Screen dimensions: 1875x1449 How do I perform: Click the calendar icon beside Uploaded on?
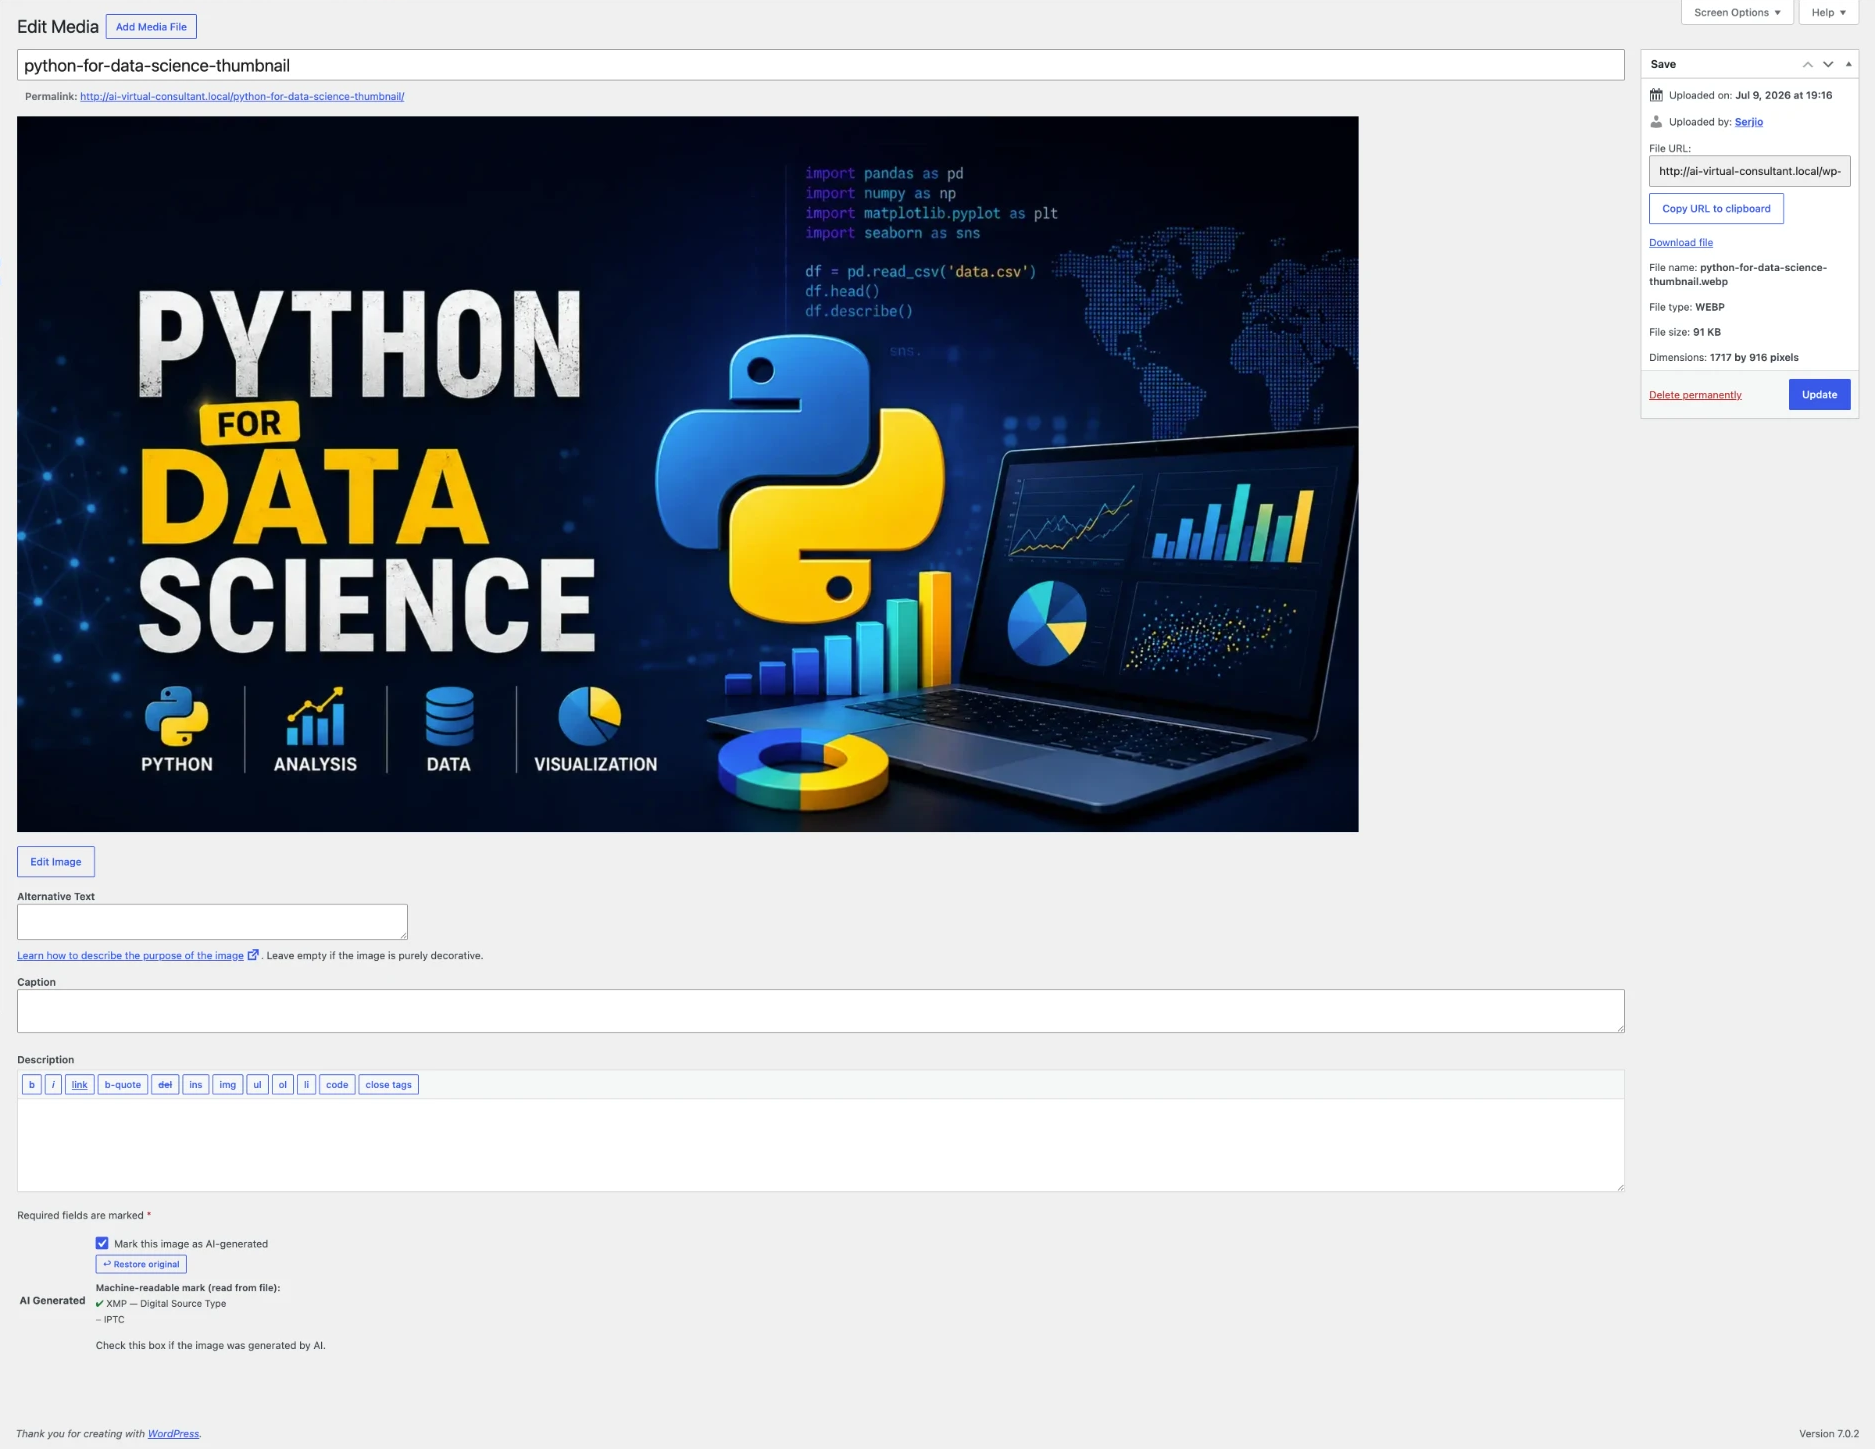(x=1656, y=96)
